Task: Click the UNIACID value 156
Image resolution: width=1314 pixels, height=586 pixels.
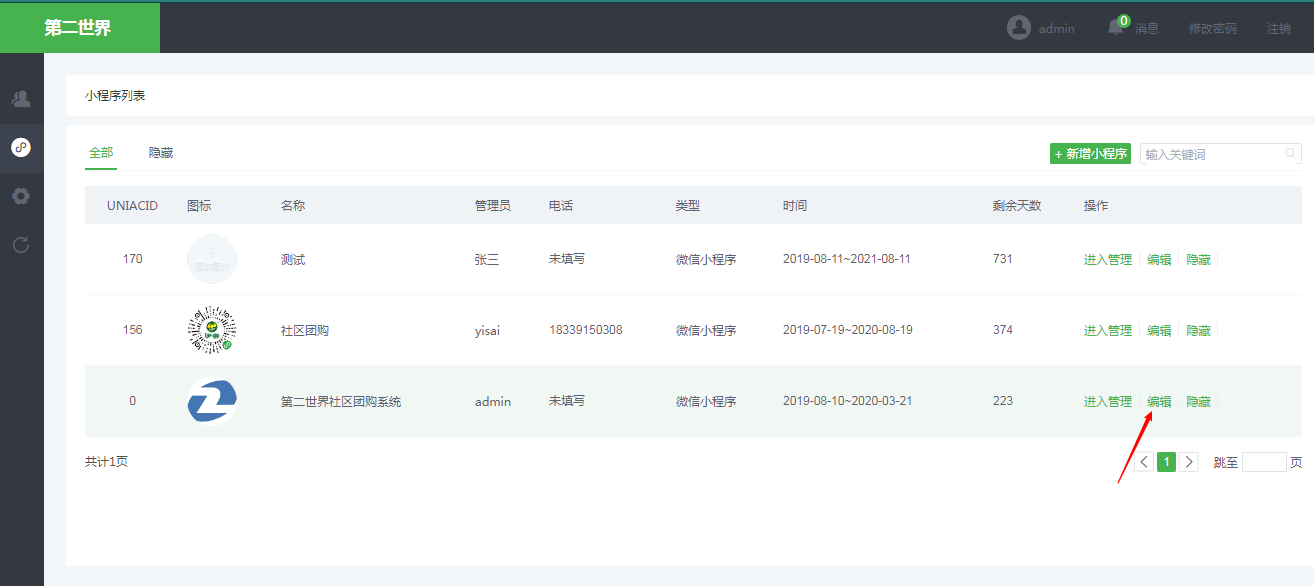Action: [133, 330]
